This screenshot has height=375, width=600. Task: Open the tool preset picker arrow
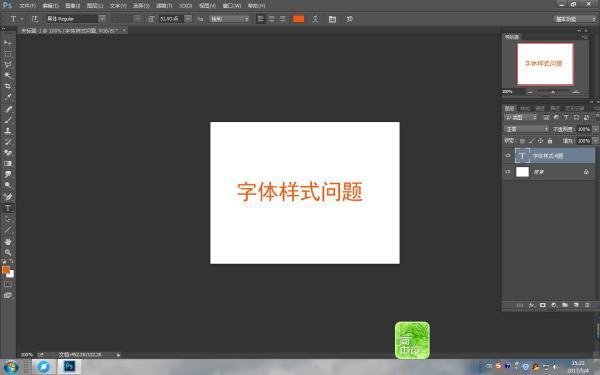[22, 19]
